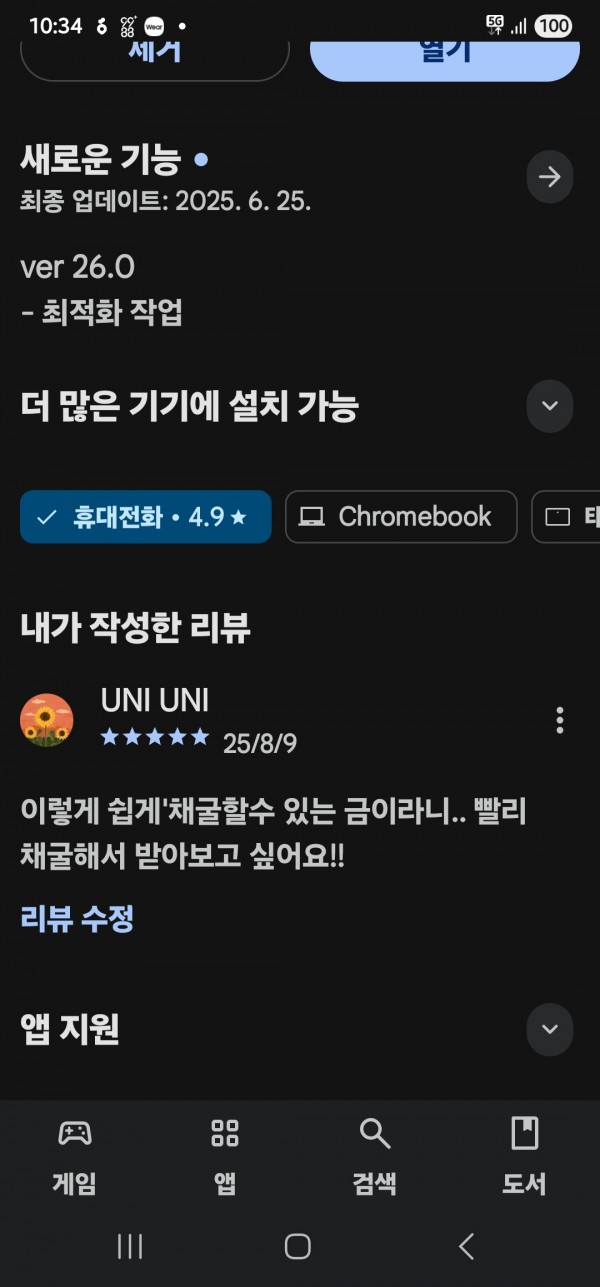Expand the 더 많은 기기에 설치 가능 section
This screenshot has height=1287, width=600.
pos(549,406)
